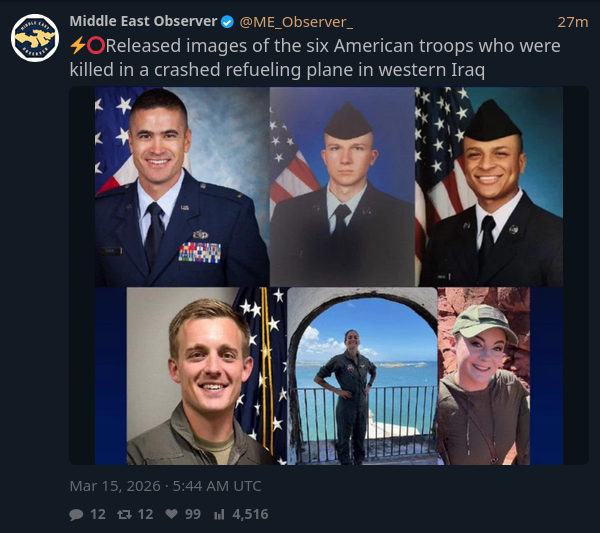
Task: Open the Middle East Observer profile avatar
Action: coord(35,38)
